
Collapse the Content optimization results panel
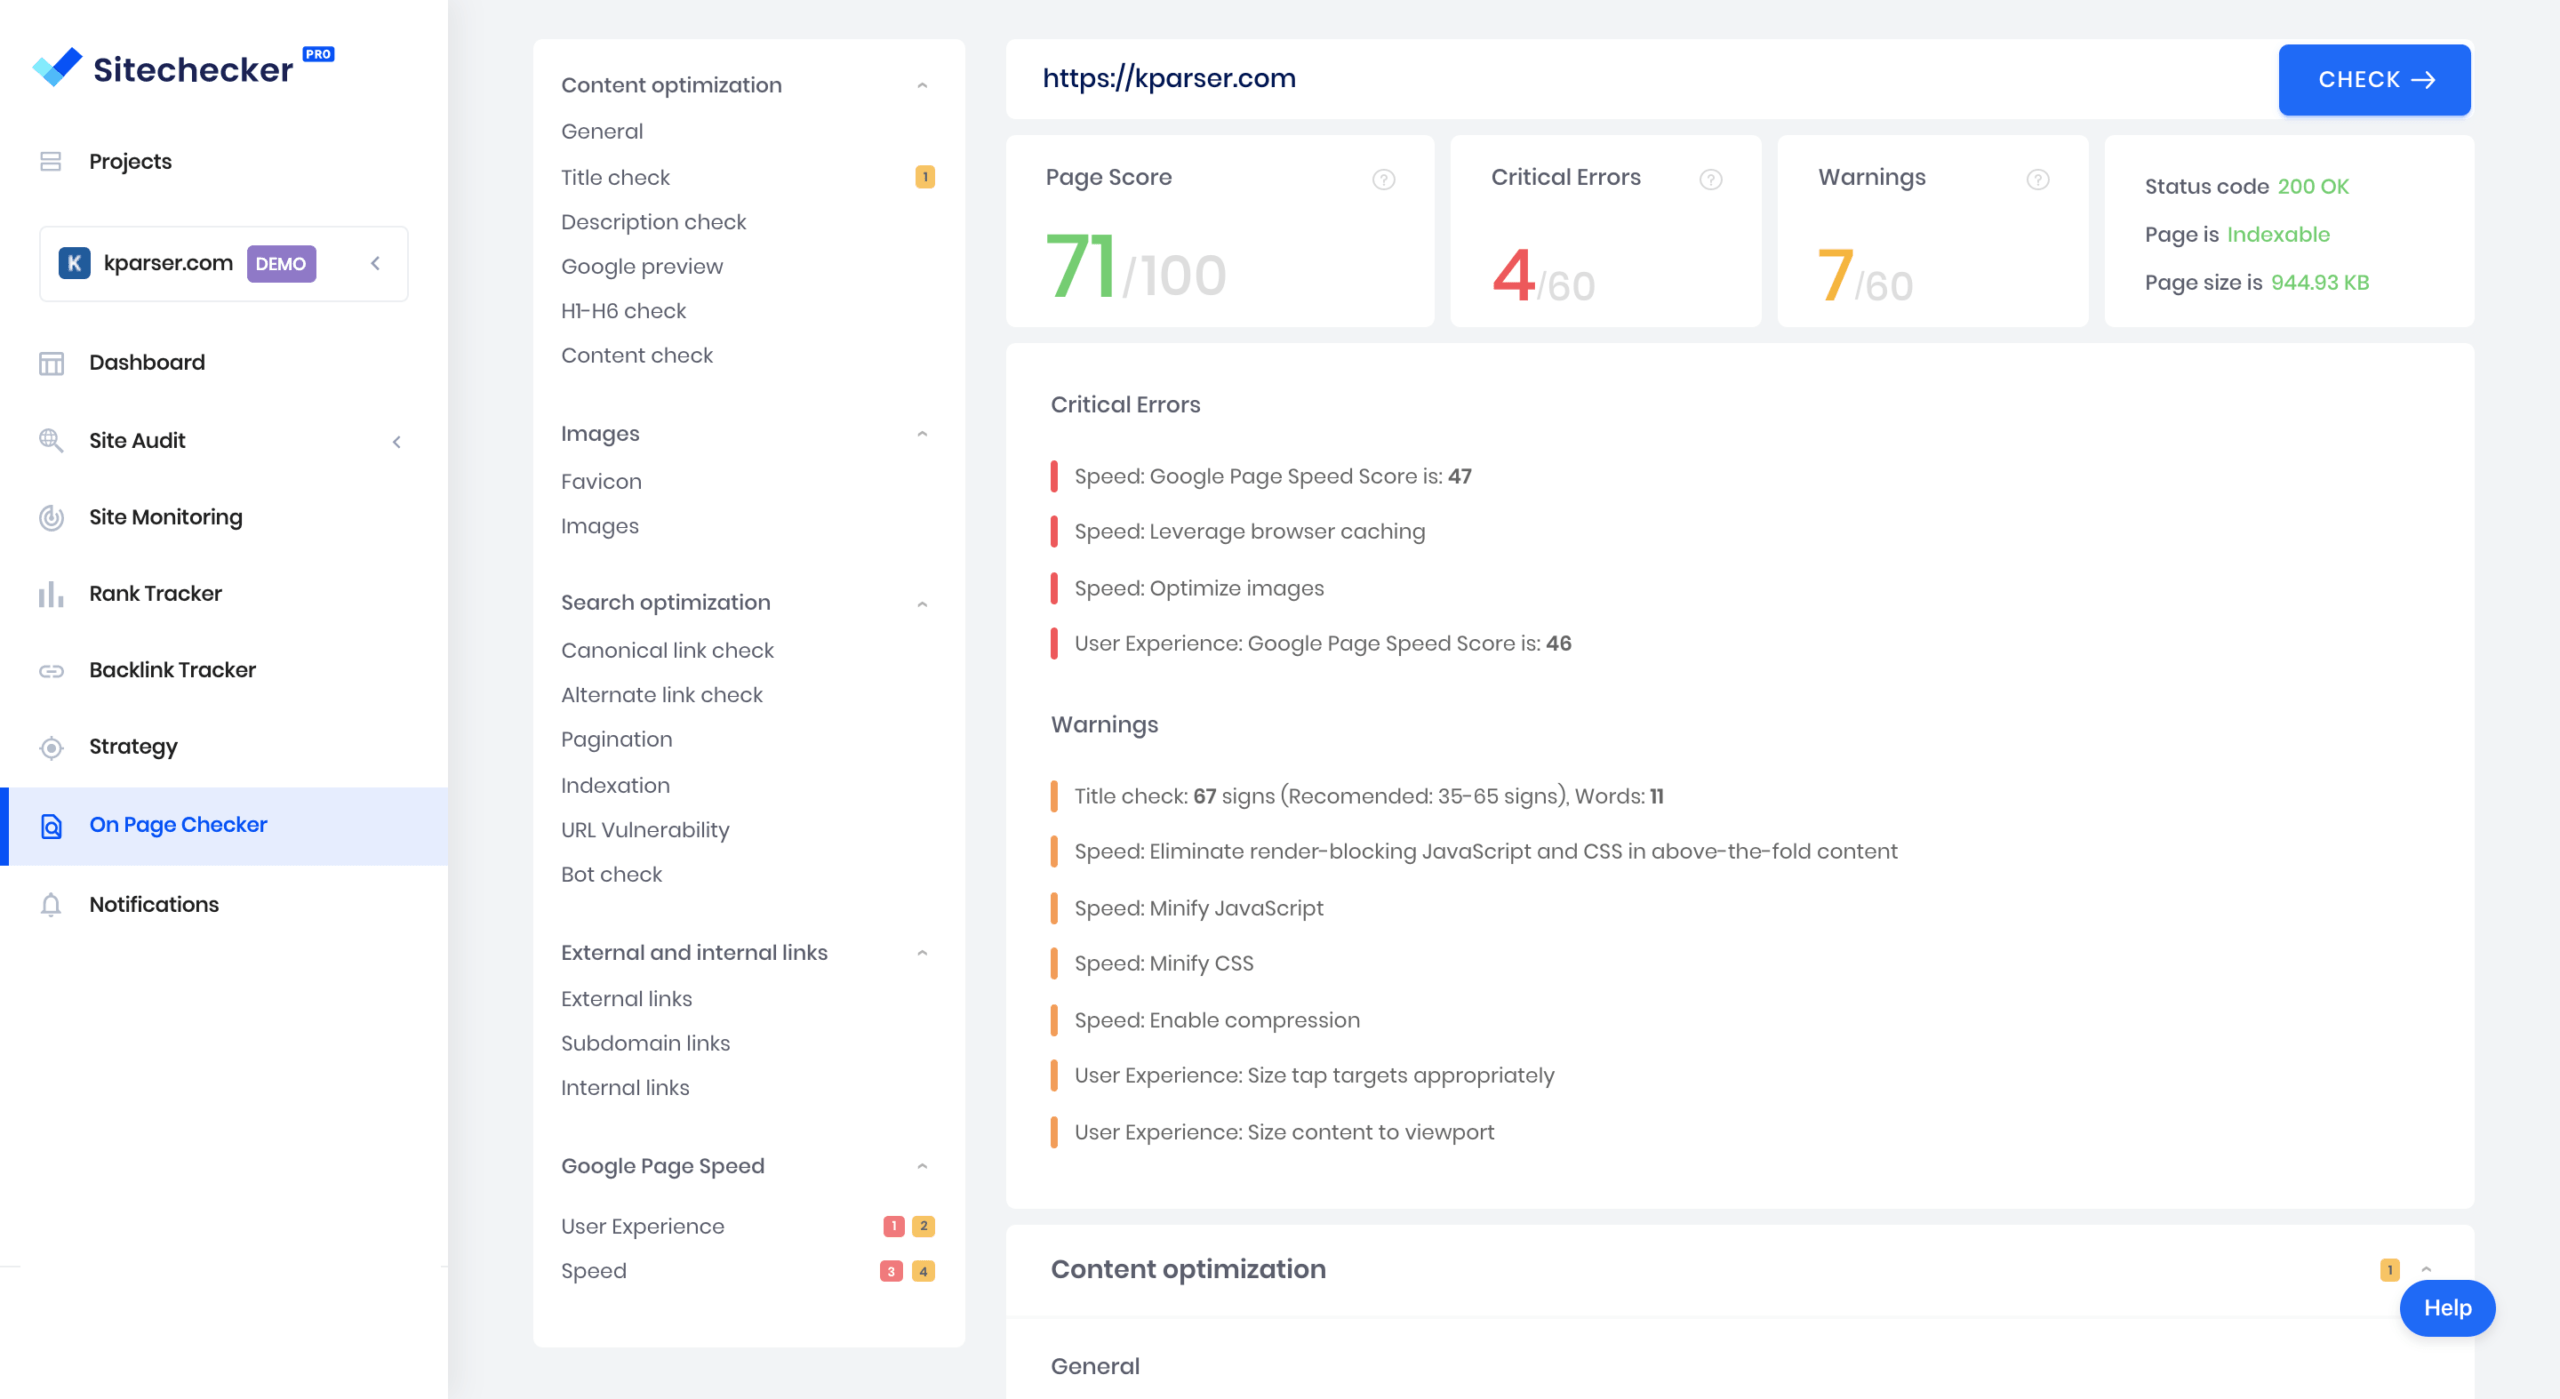click(2426, 1270)
